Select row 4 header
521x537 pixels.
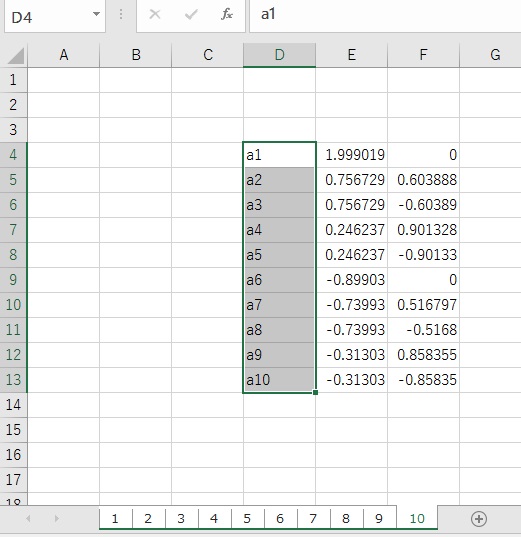pyautogui.click(x=13, y=155)
